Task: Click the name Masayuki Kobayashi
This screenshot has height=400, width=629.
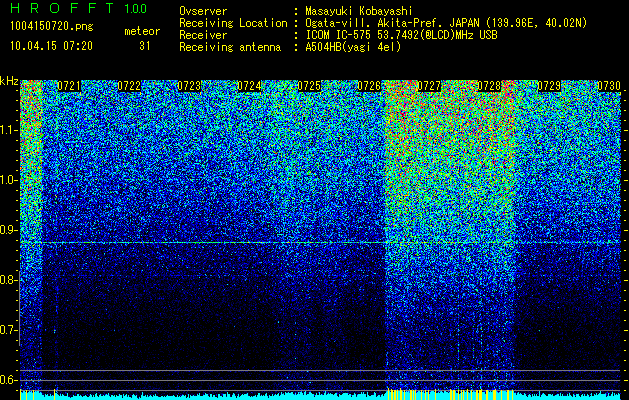Action: [x=359, y=11]
